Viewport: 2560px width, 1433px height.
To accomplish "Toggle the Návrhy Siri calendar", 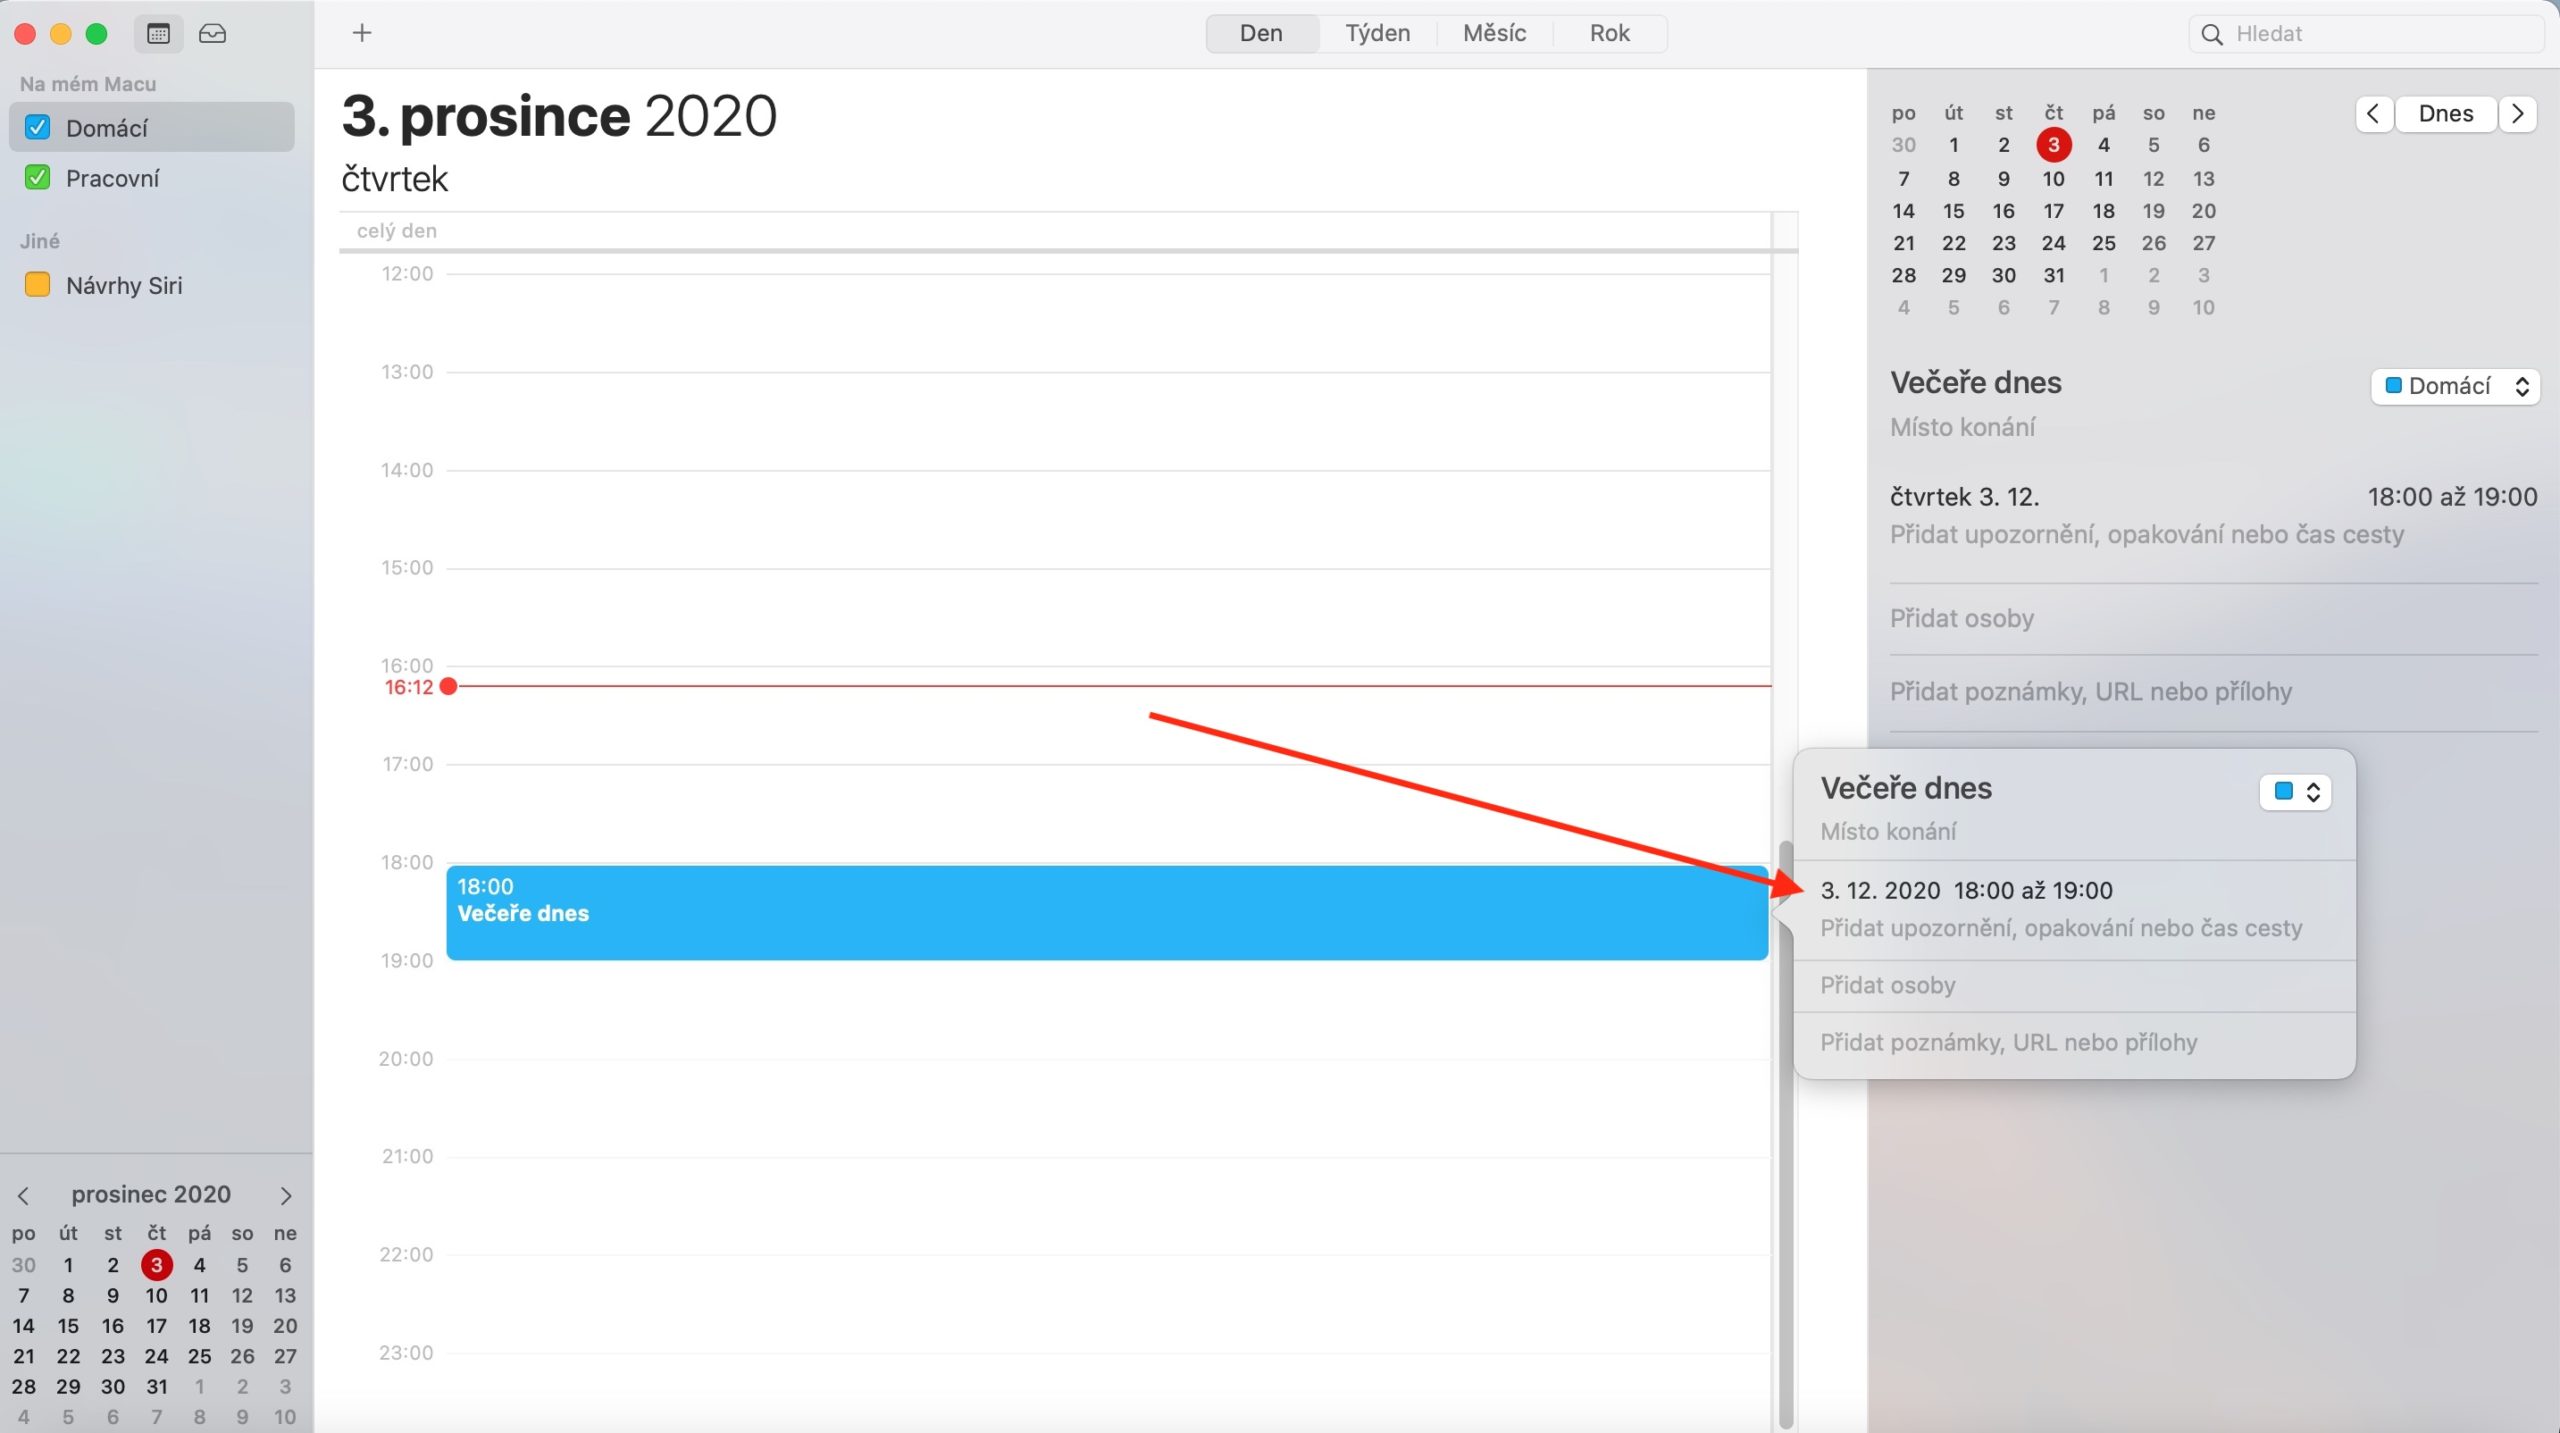I will click(37, 284).
